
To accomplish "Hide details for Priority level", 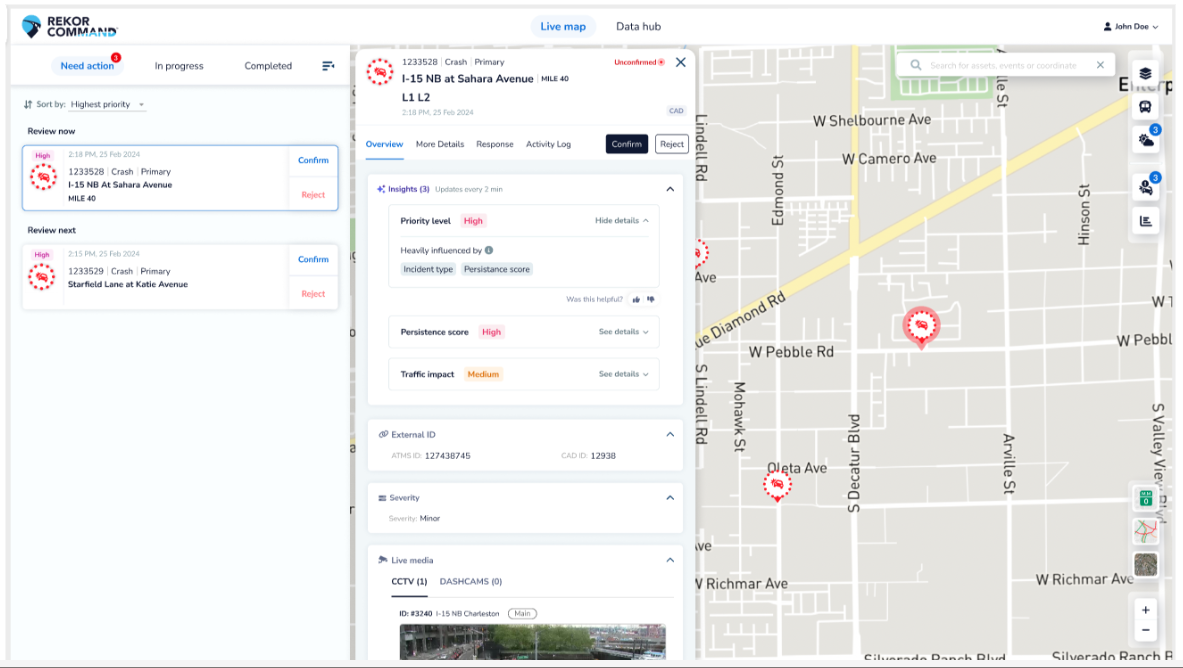I will click(622, 220).
